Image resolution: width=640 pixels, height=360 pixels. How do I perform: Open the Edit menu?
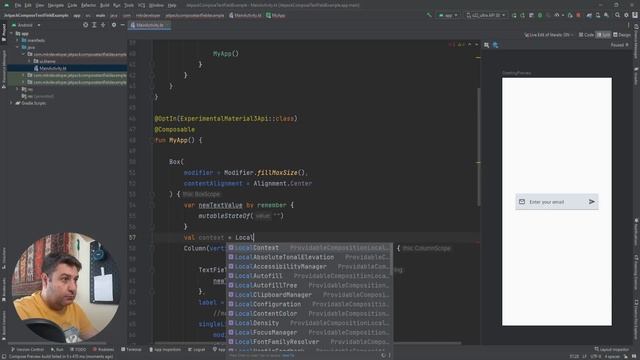[x=28, y=5]
